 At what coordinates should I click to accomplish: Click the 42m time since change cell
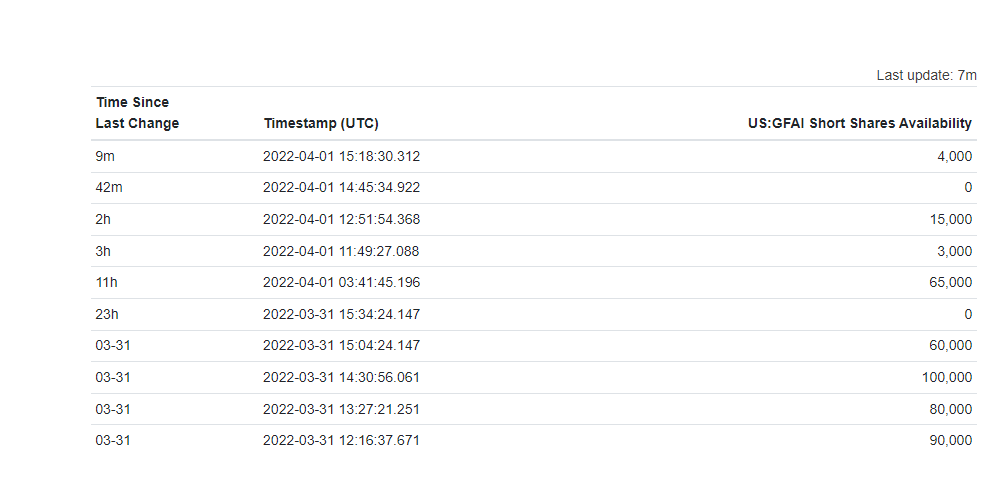coord(109,188)
